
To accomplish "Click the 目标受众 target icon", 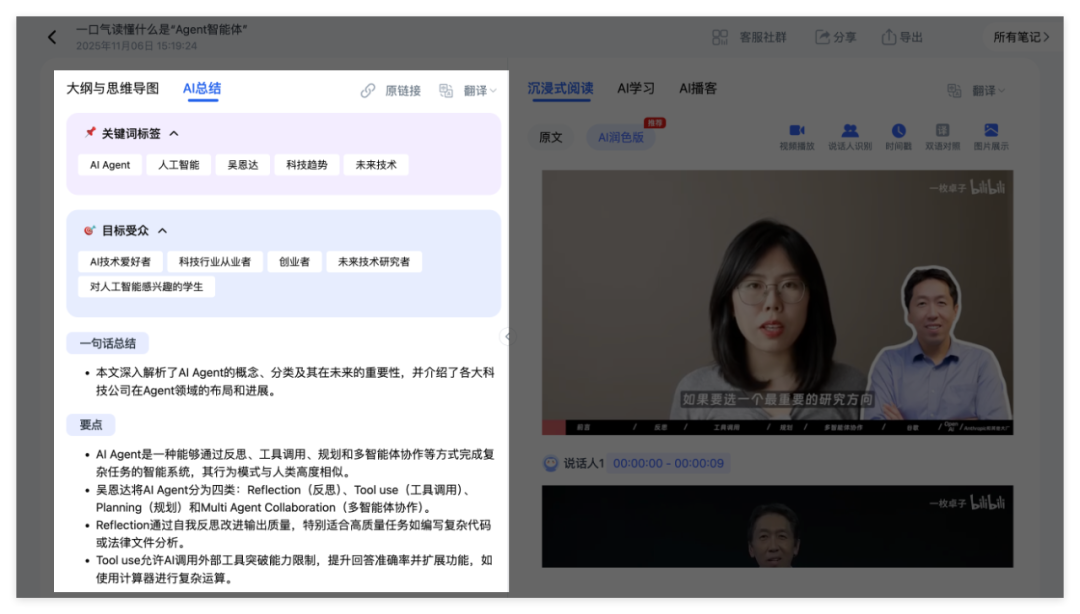I will pyautogui.click(x=90, y=230).
